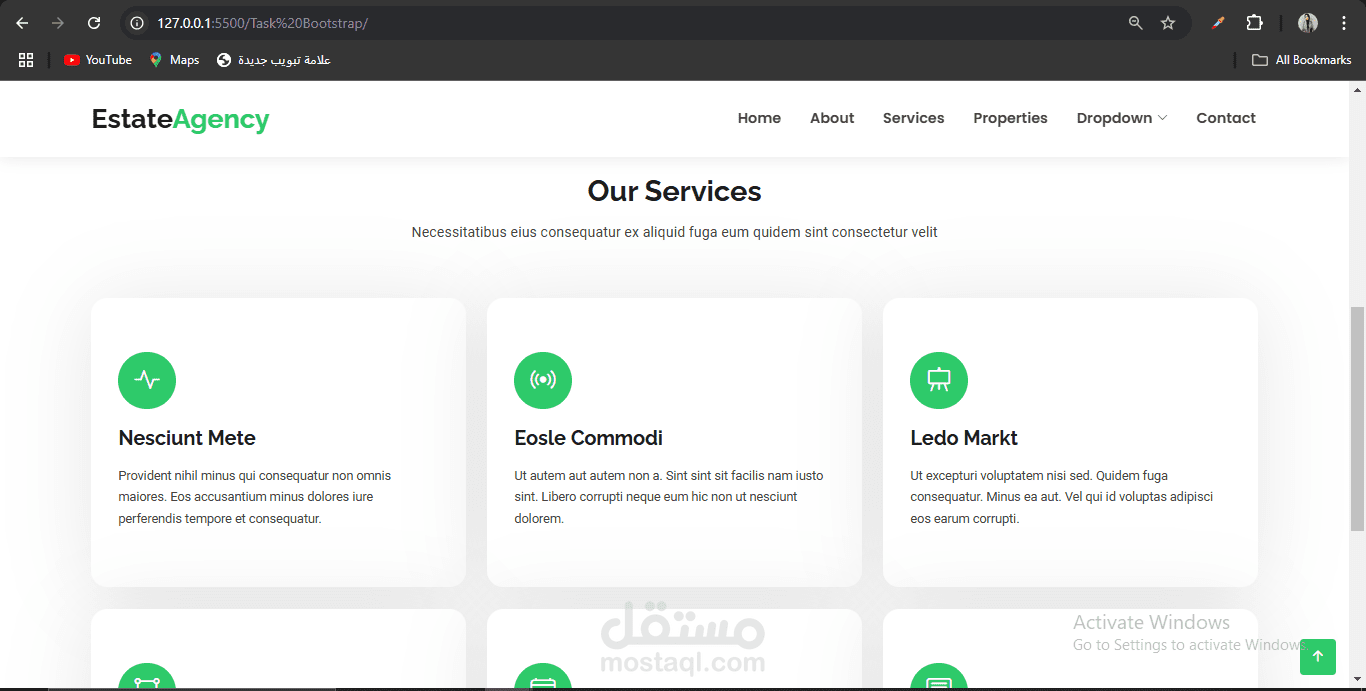Image resolution: width=1366 pixels, height=691 pixels.
Task: Open the YouTube bookmark
Action: click(98, 60)
